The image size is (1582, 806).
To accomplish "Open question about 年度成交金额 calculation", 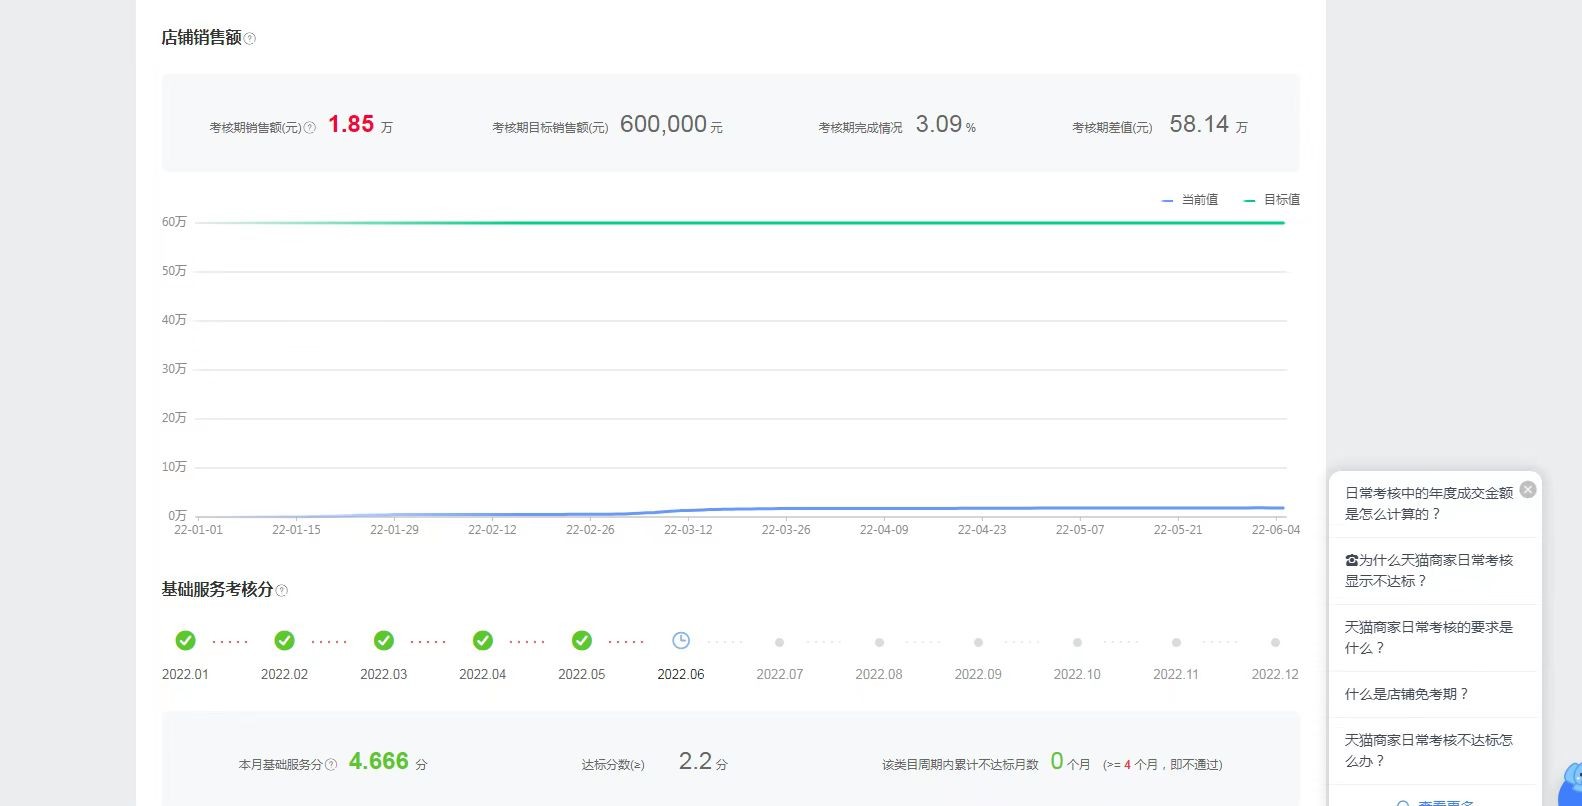I will point(1429,503).
